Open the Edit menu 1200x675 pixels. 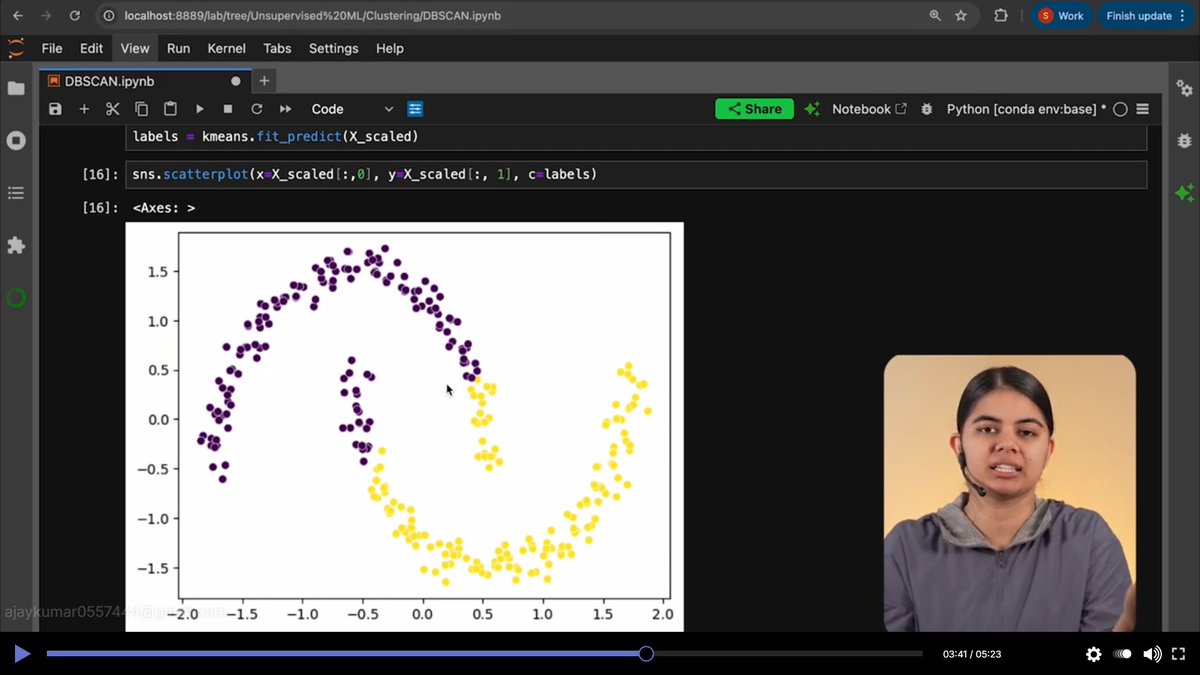point(91,48)
